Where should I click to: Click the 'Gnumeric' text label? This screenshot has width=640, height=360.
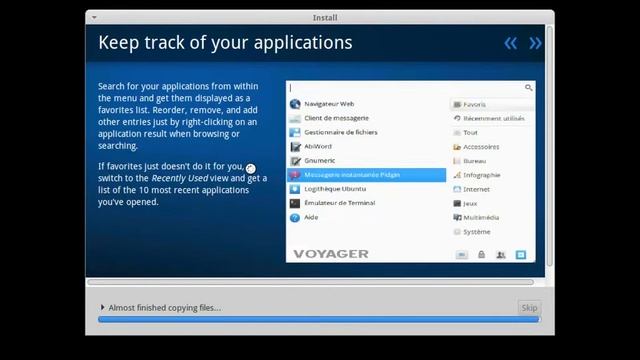coord(320,160)
